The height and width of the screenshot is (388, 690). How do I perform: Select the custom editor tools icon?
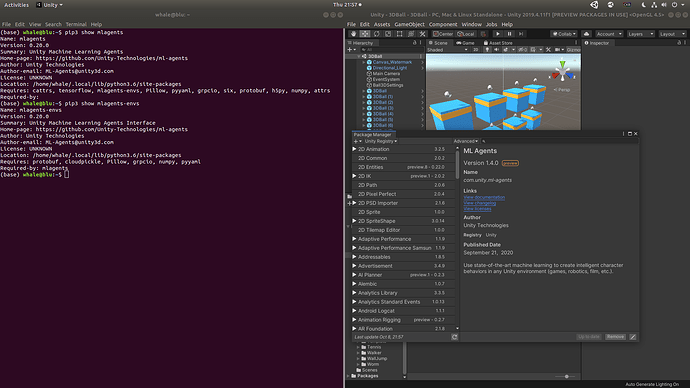point(422,34)
